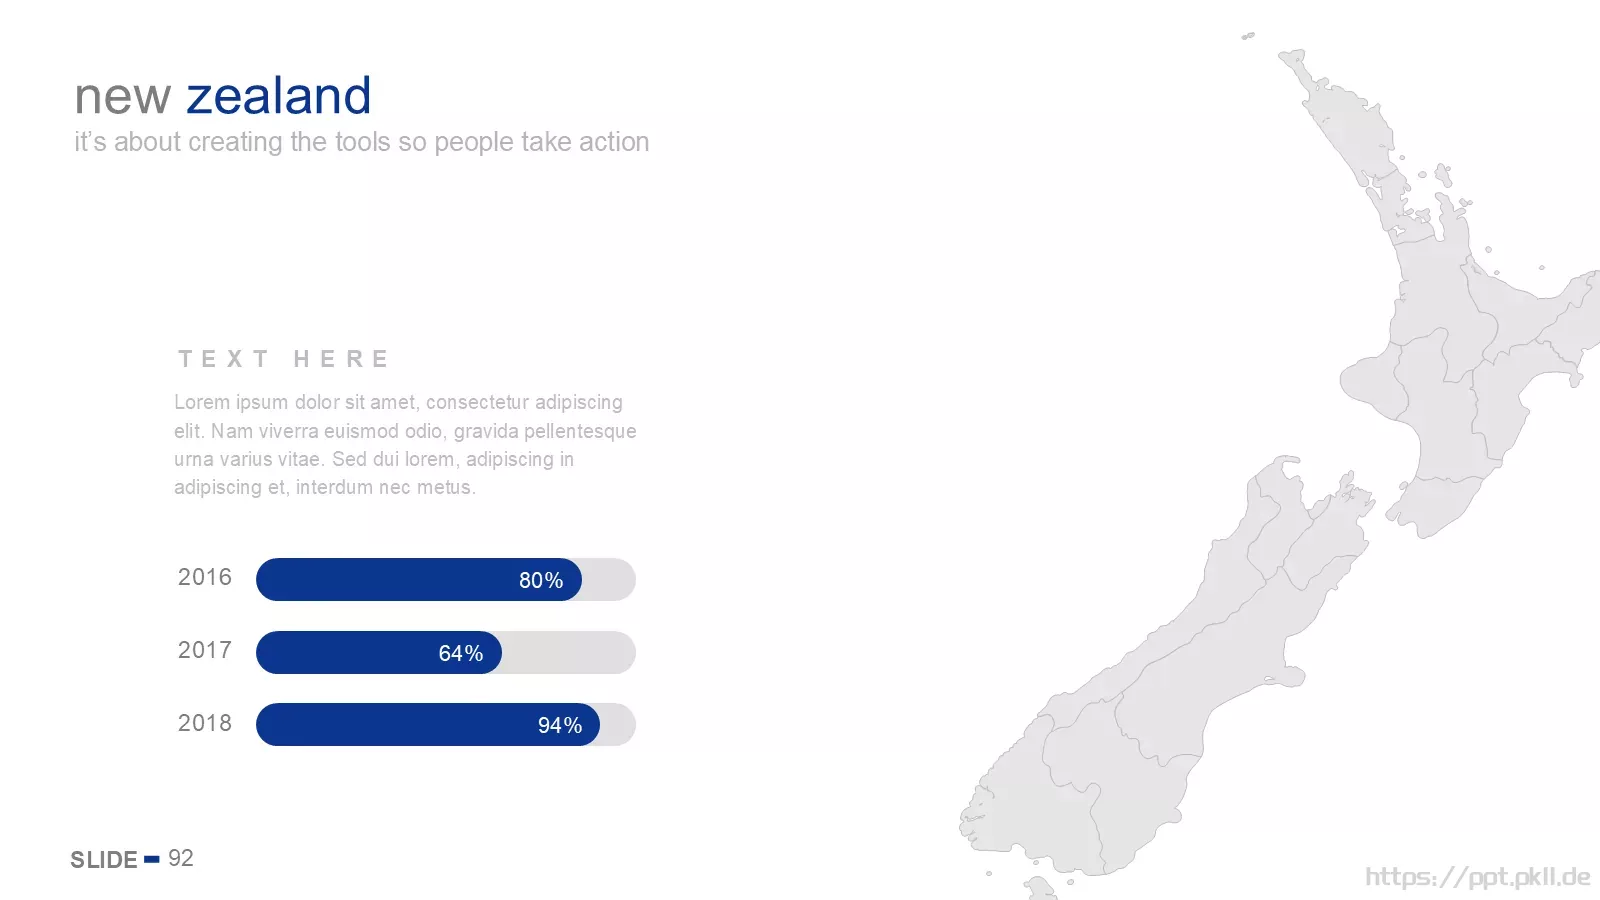The image size is (1600, 900).
Task: Open the https://ppt.pkll.de watermark link
Action: pyautogui.click(x=1477, y=878)
